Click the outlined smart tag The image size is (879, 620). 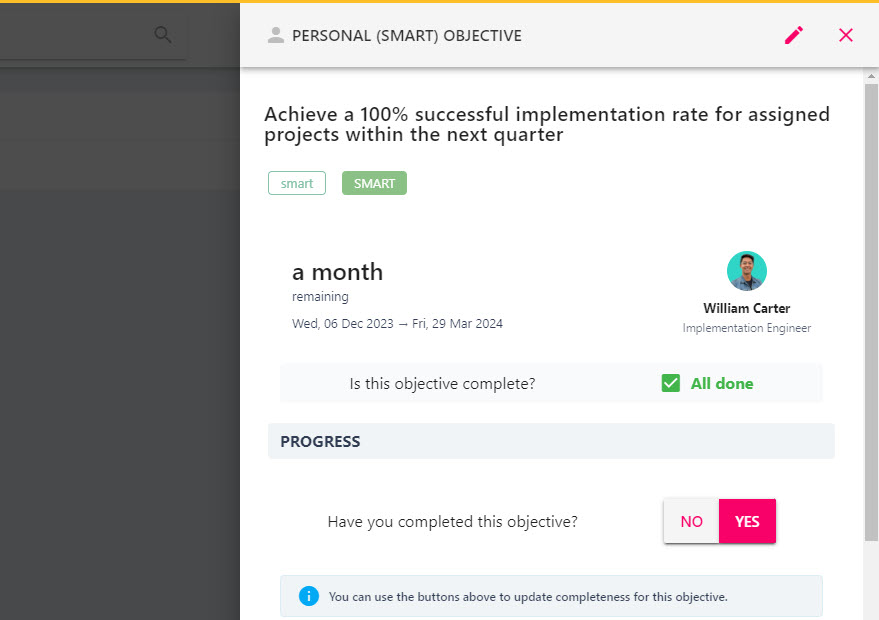tap(297, 183)
